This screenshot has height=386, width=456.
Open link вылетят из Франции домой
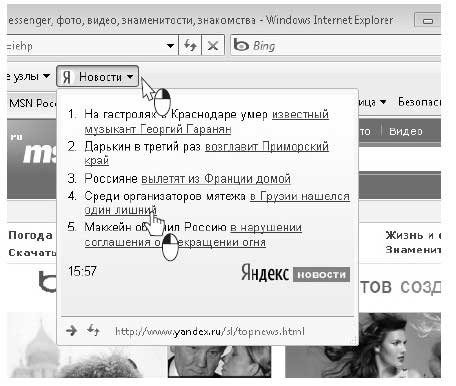coord(216,179)
